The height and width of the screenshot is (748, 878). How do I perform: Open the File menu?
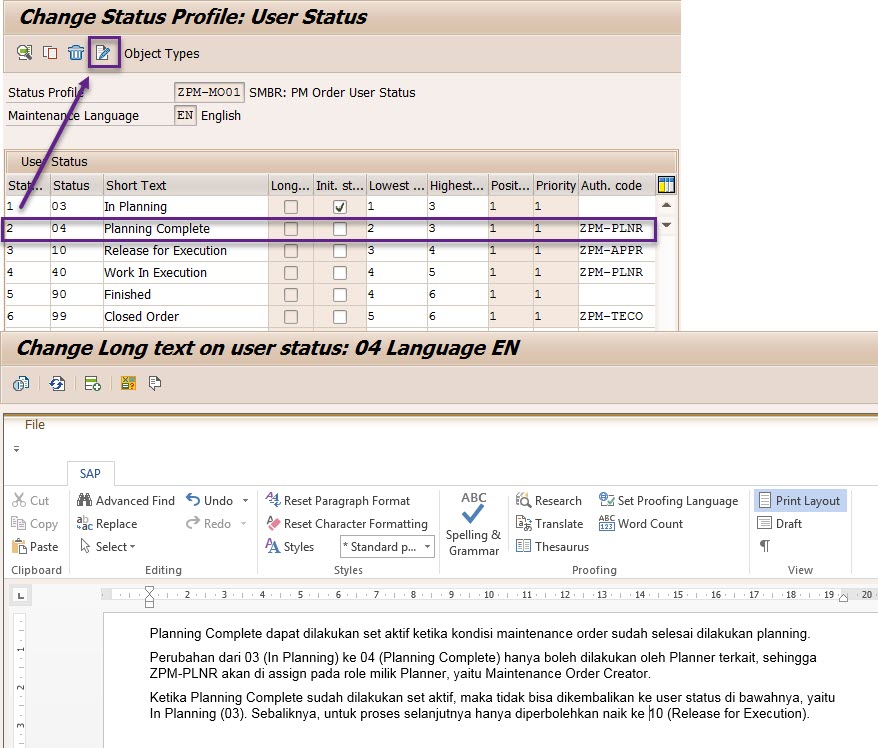pos(34,424)
